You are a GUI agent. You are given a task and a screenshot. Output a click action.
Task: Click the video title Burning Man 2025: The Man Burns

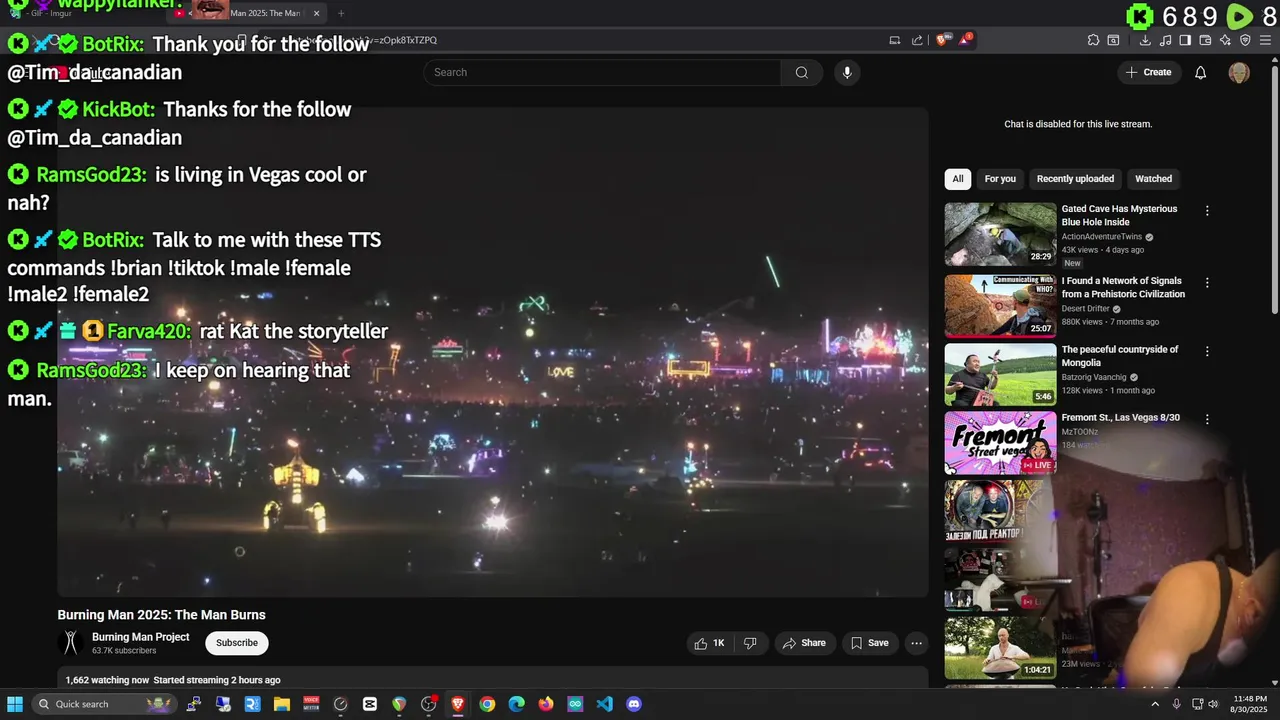[161, 615]
